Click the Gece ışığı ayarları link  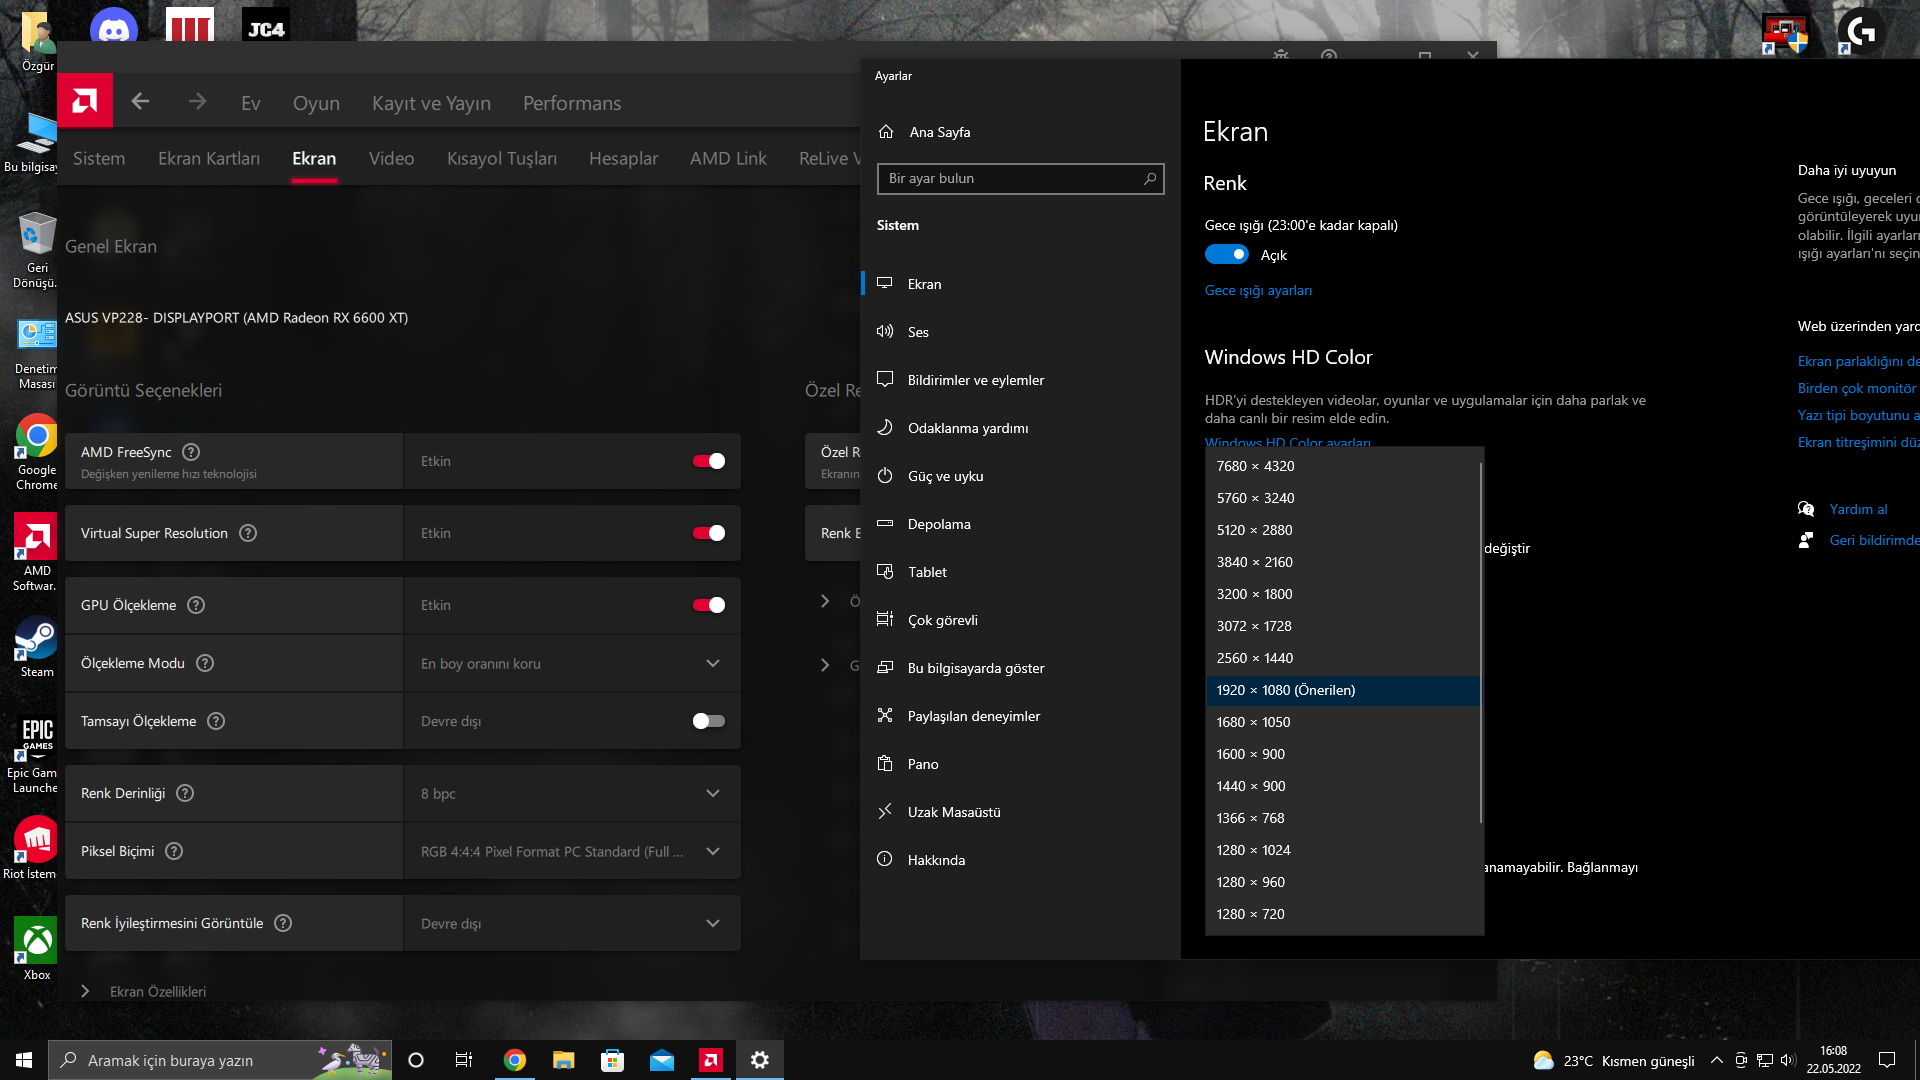pyautogui.click(x=1258, y=291)
